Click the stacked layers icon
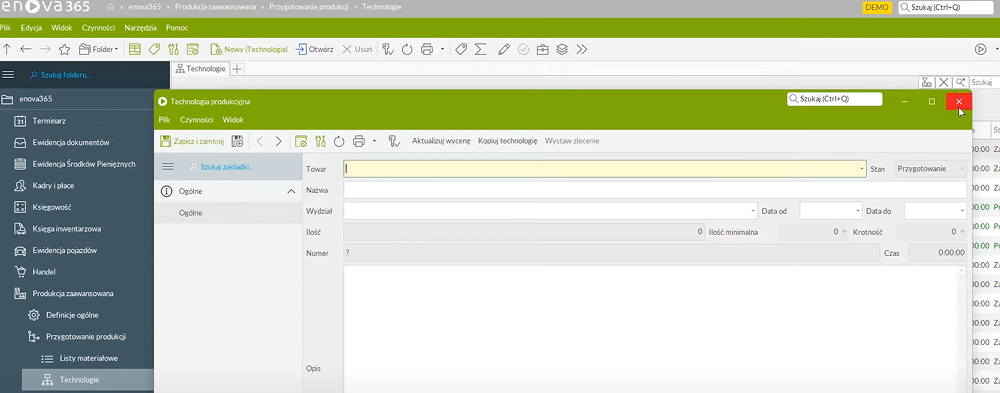 (x=562, y=49)
